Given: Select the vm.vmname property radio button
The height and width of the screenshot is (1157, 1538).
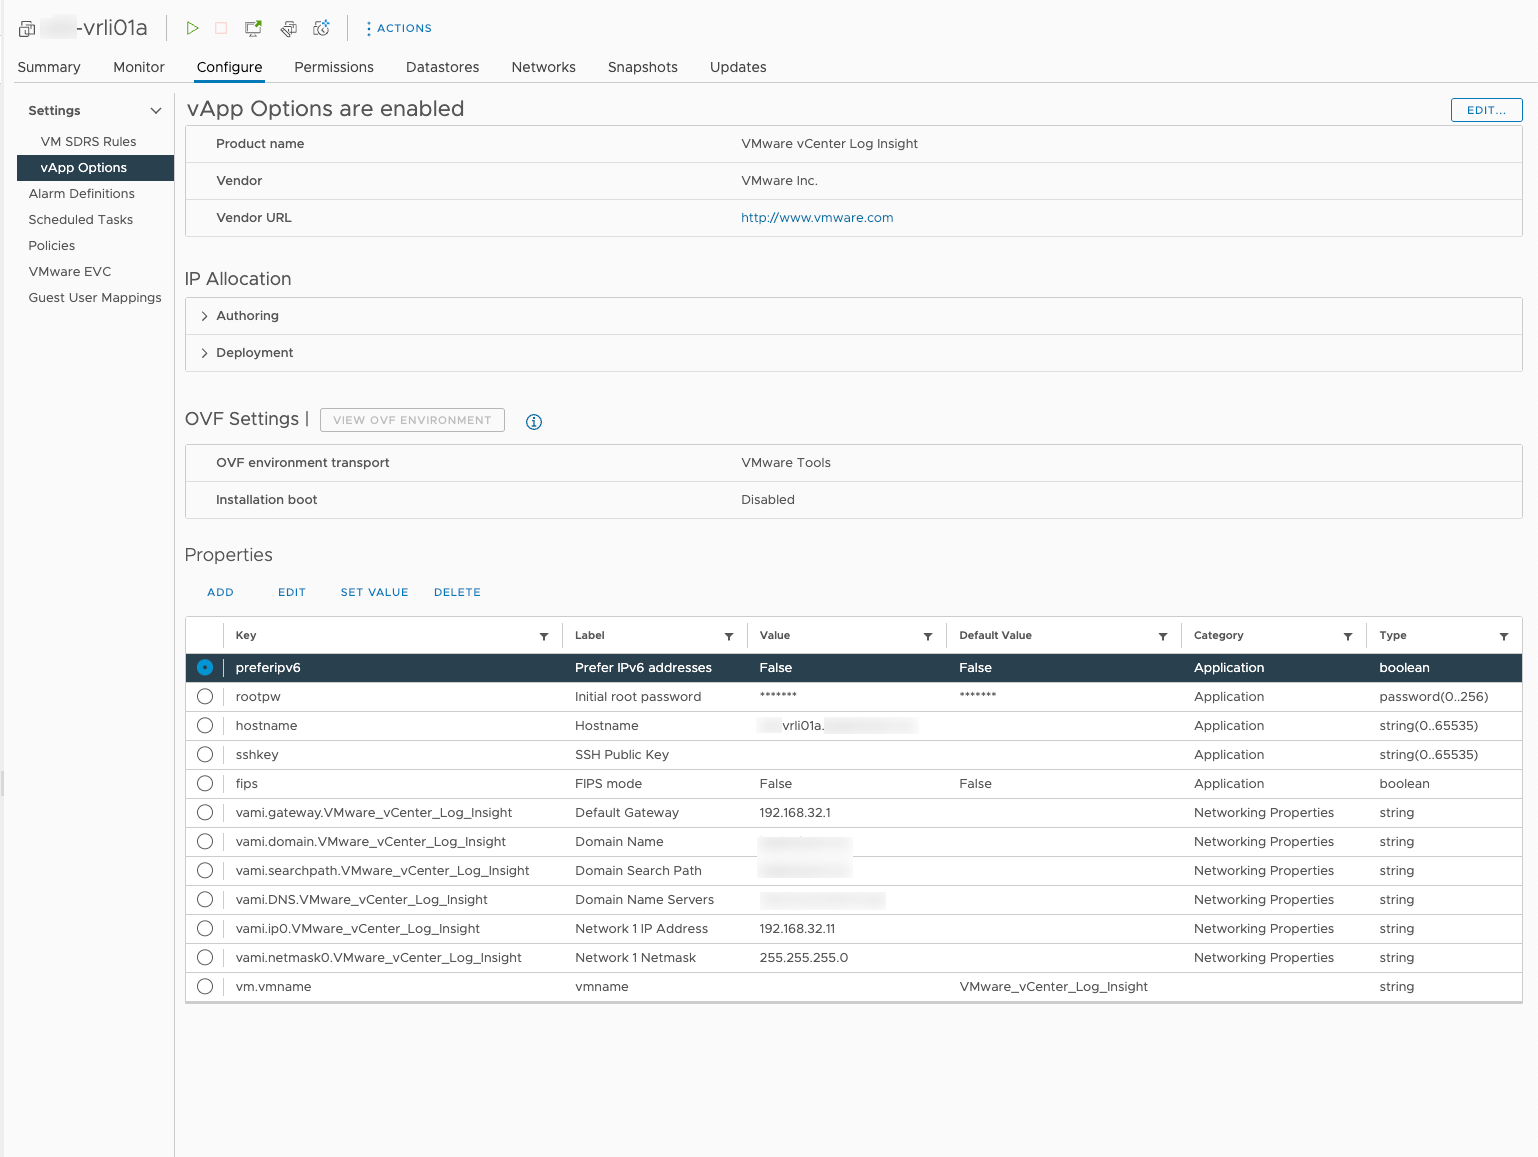Looking at the screenshot, I should coord(205,986).
